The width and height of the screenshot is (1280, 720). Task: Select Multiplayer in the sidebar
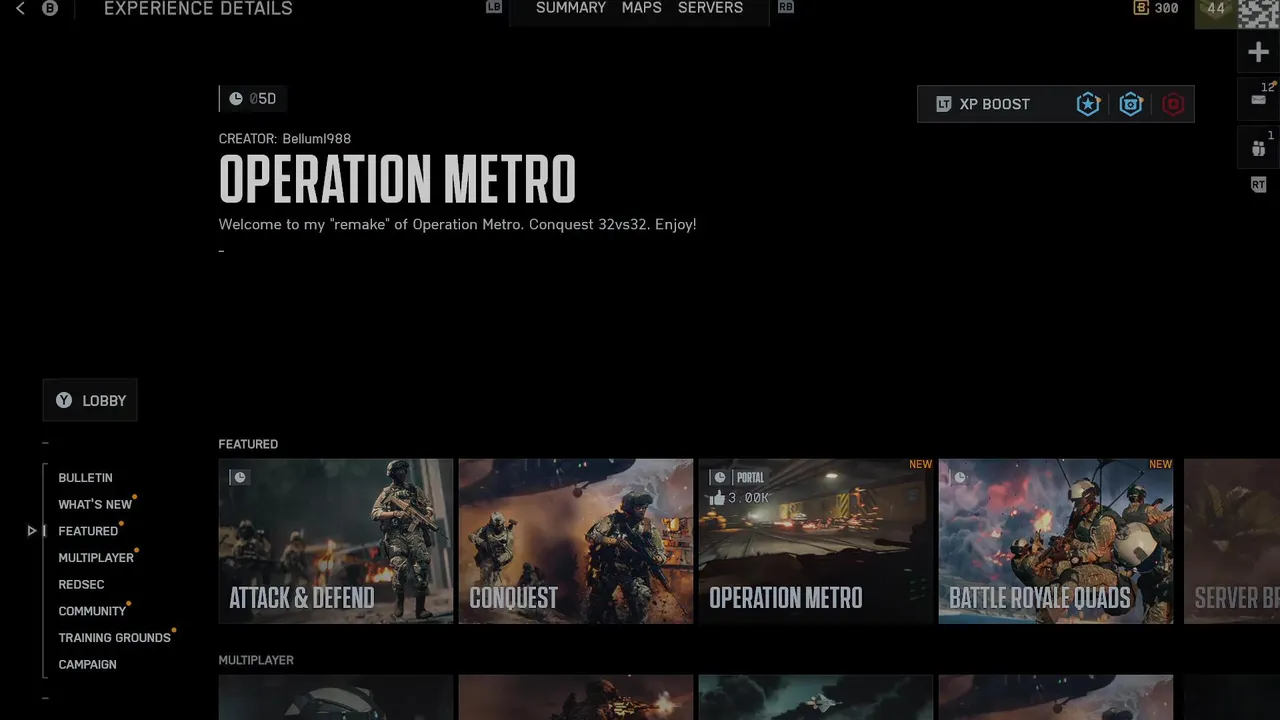click(x=96, y=558)
